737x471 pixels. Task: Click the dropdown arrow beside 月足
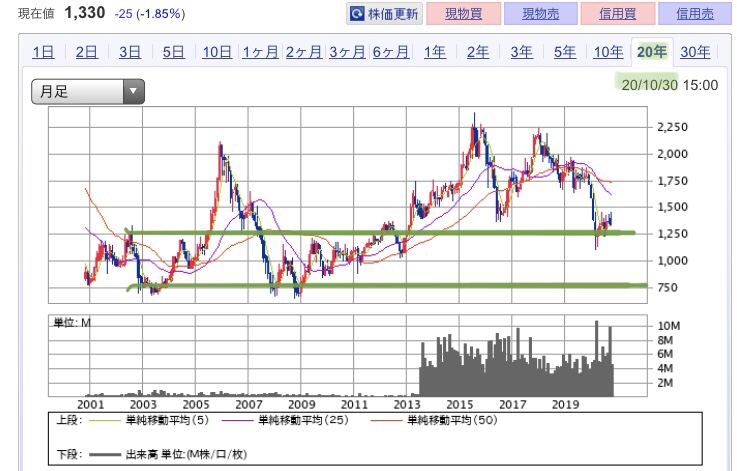[x=133, y=91]
